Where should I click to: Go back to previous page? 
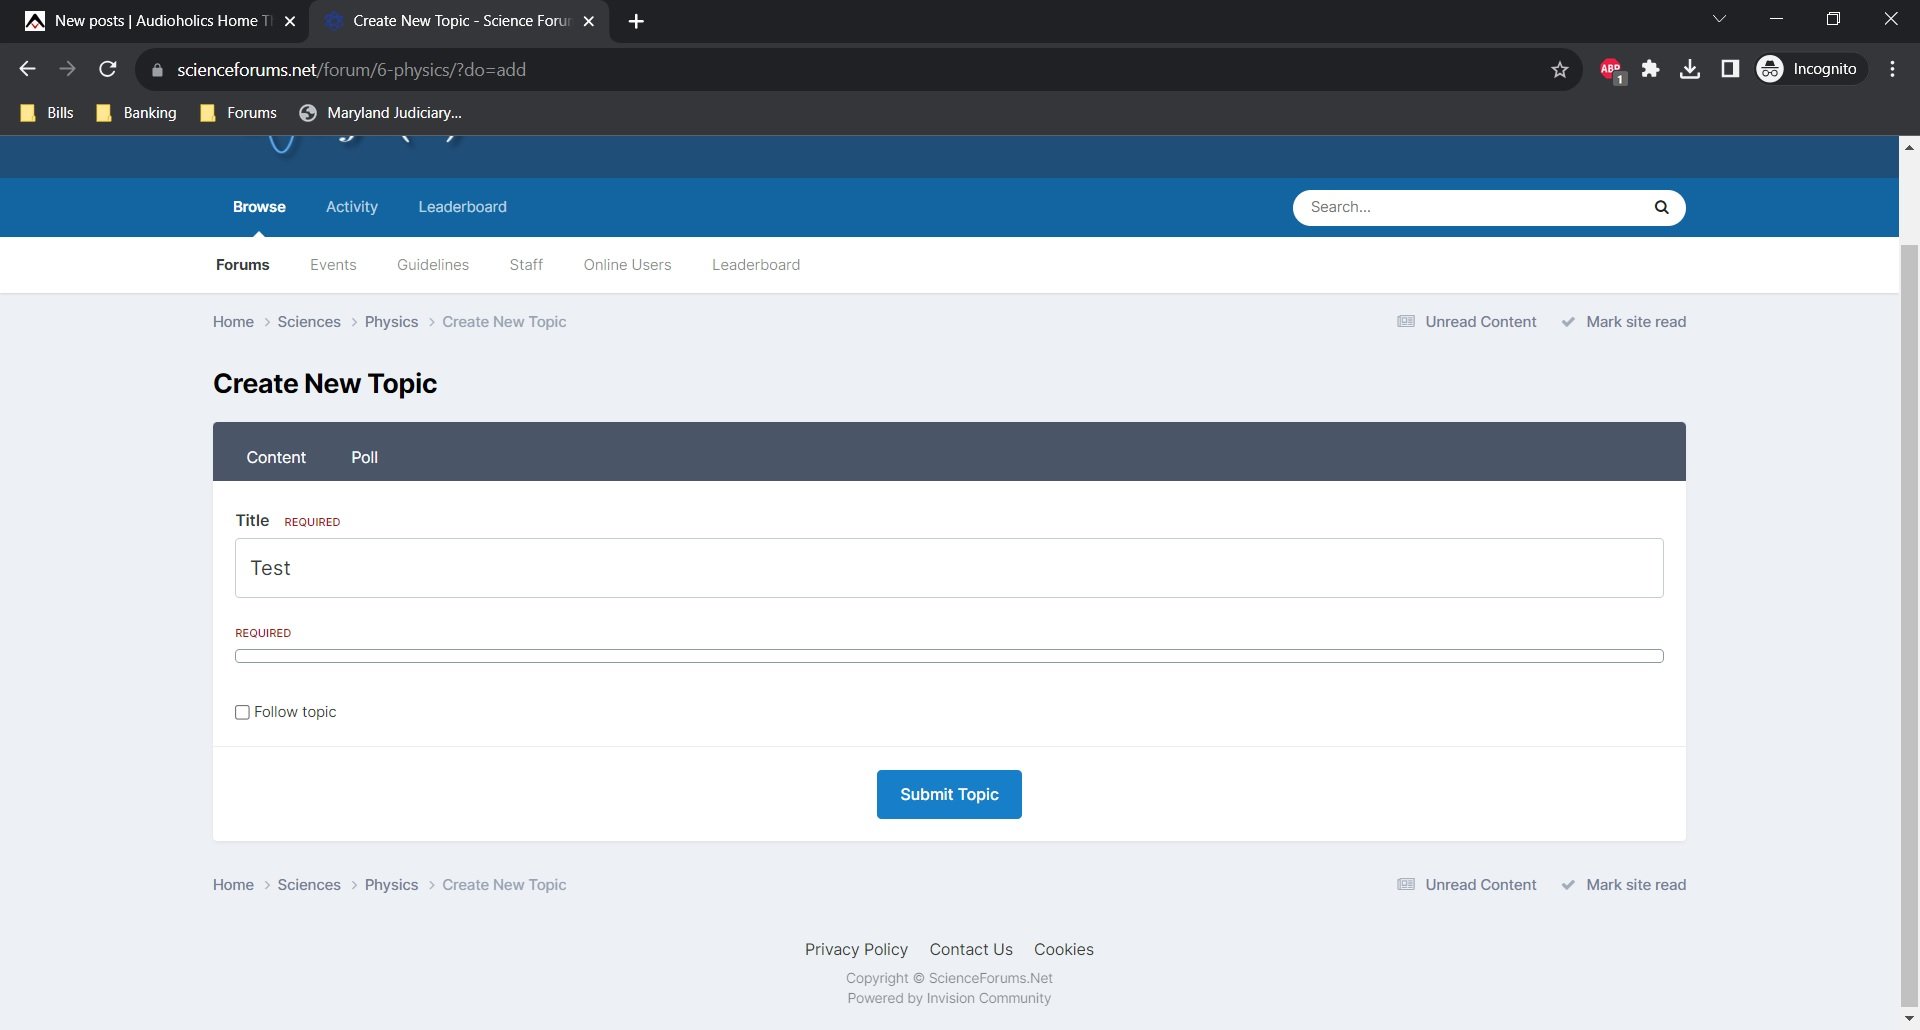coord(28,69)
